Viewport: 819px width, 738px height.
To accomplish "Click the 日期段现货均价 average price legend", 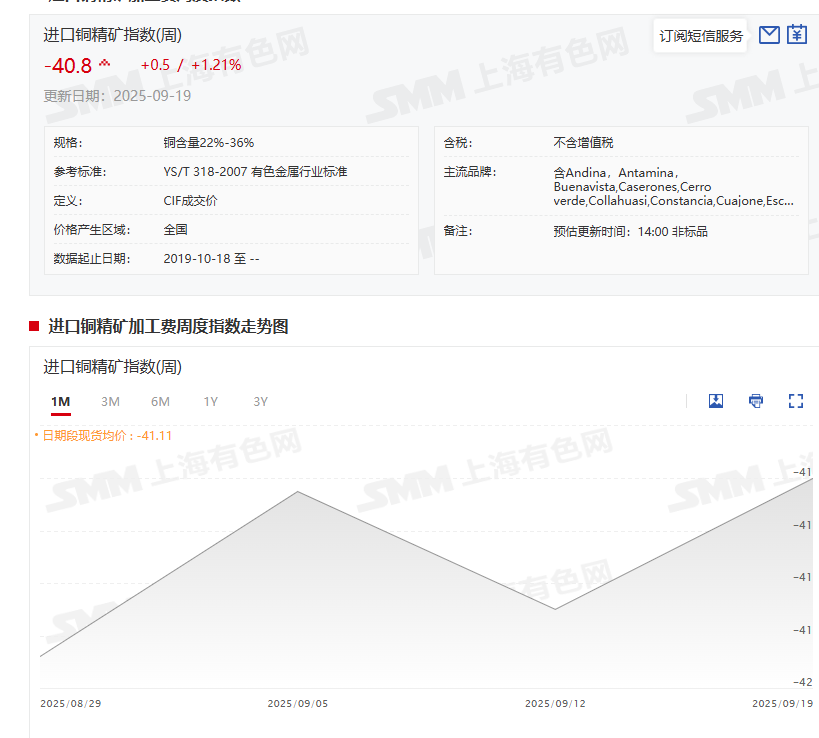I will tap(106, 435).
